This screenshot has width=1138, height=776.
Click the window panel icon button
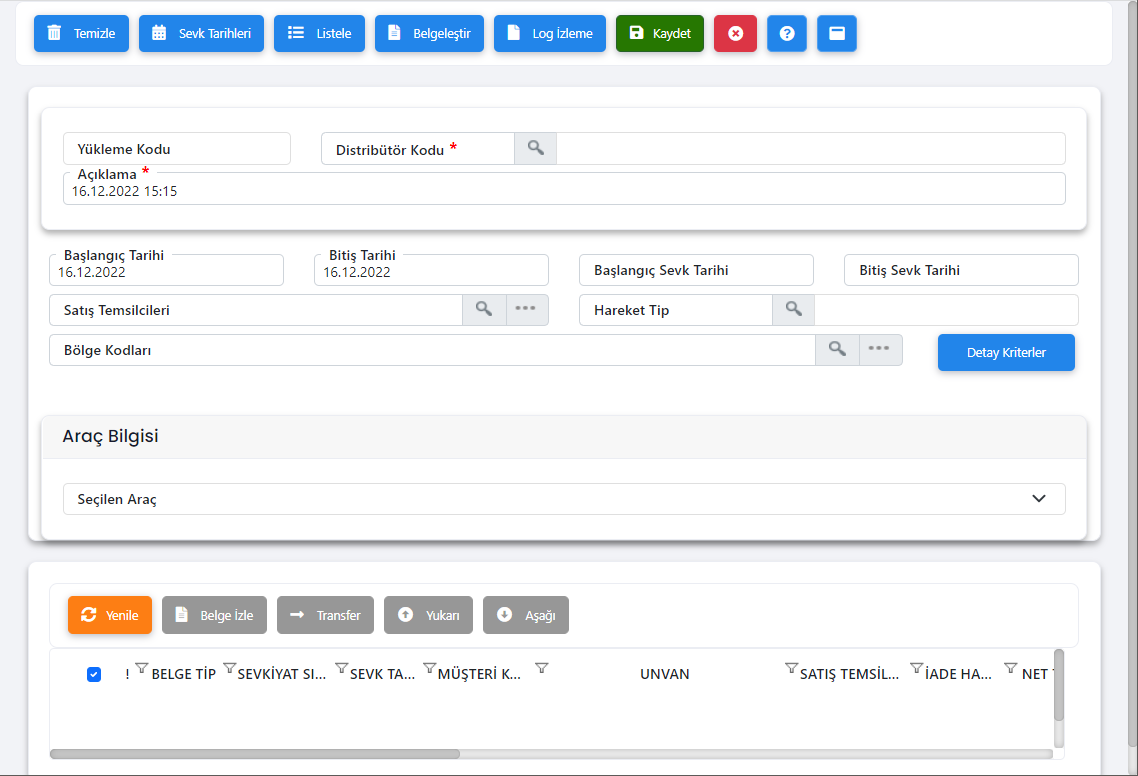(x=837, y=33)
